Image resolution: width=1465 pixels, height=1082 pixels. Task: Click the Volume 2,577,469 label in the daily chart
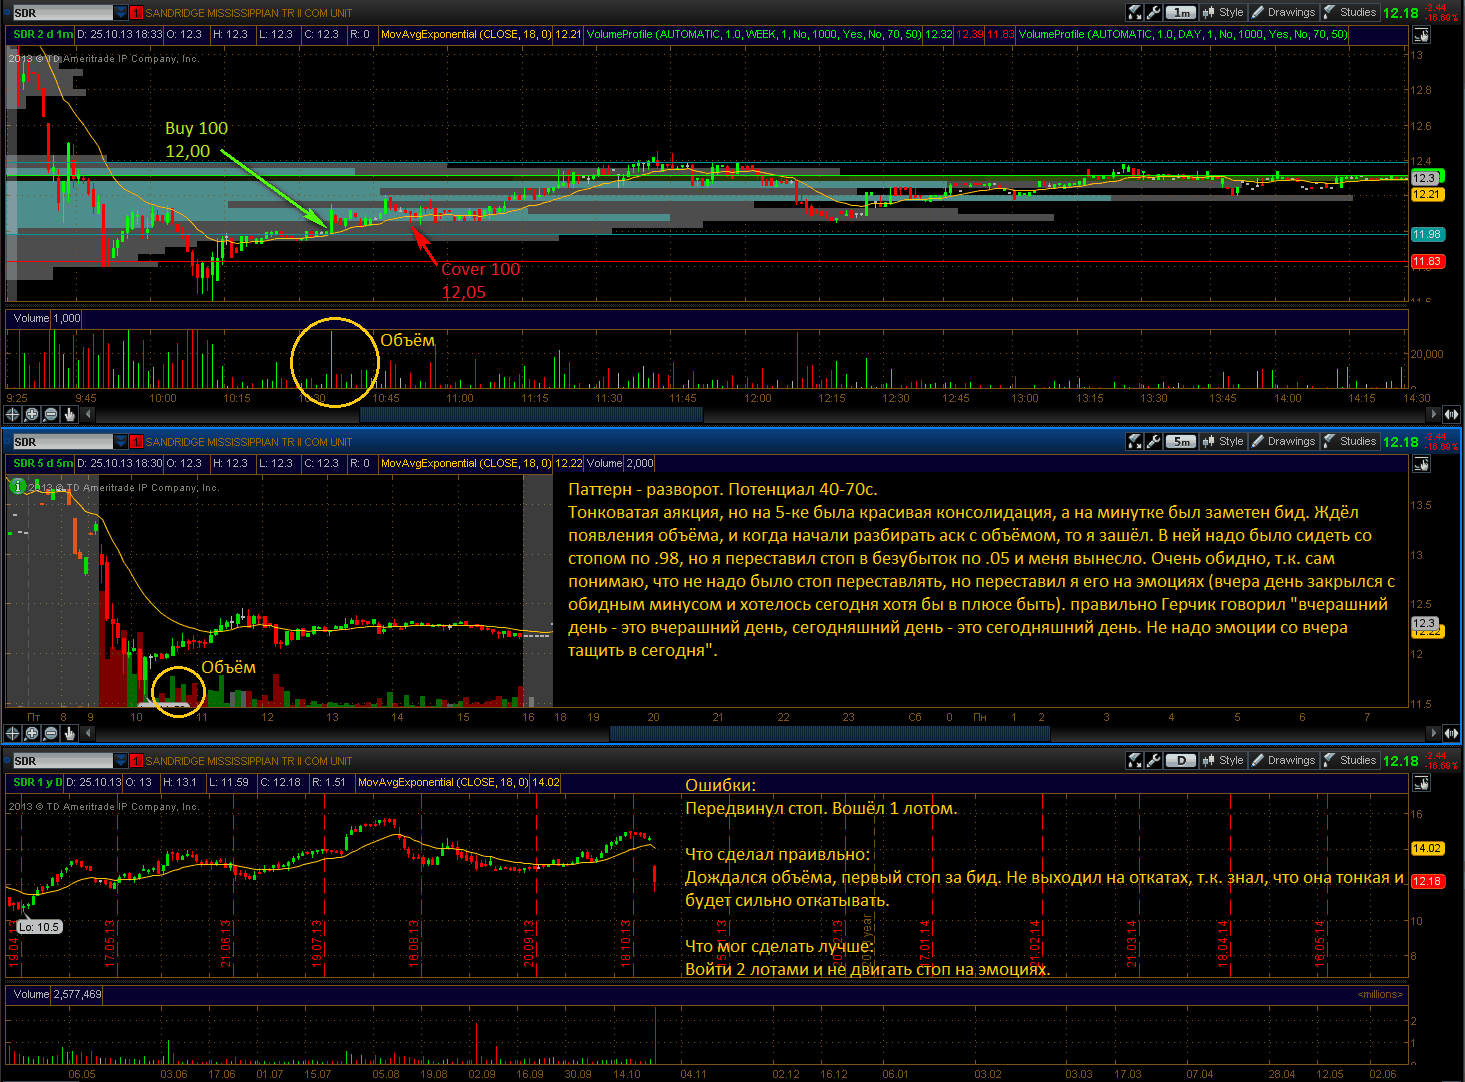point(57,994)
